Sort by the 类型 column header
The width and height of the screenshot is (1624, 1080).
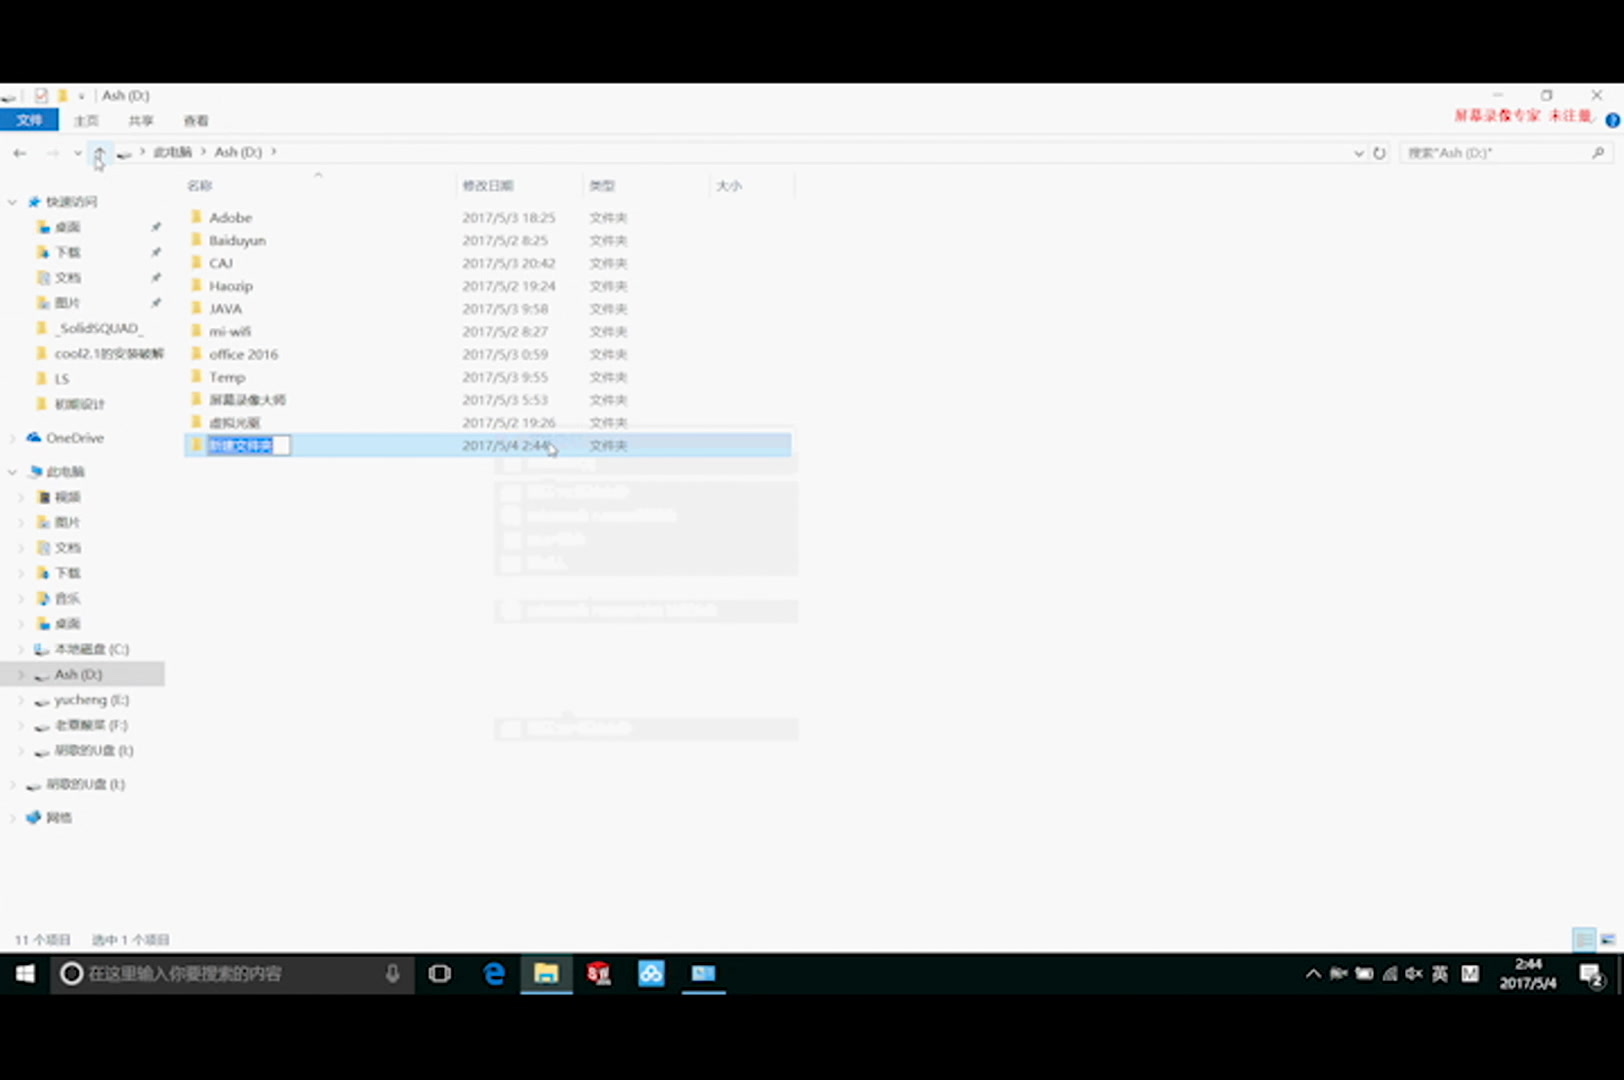pos(645,186)
